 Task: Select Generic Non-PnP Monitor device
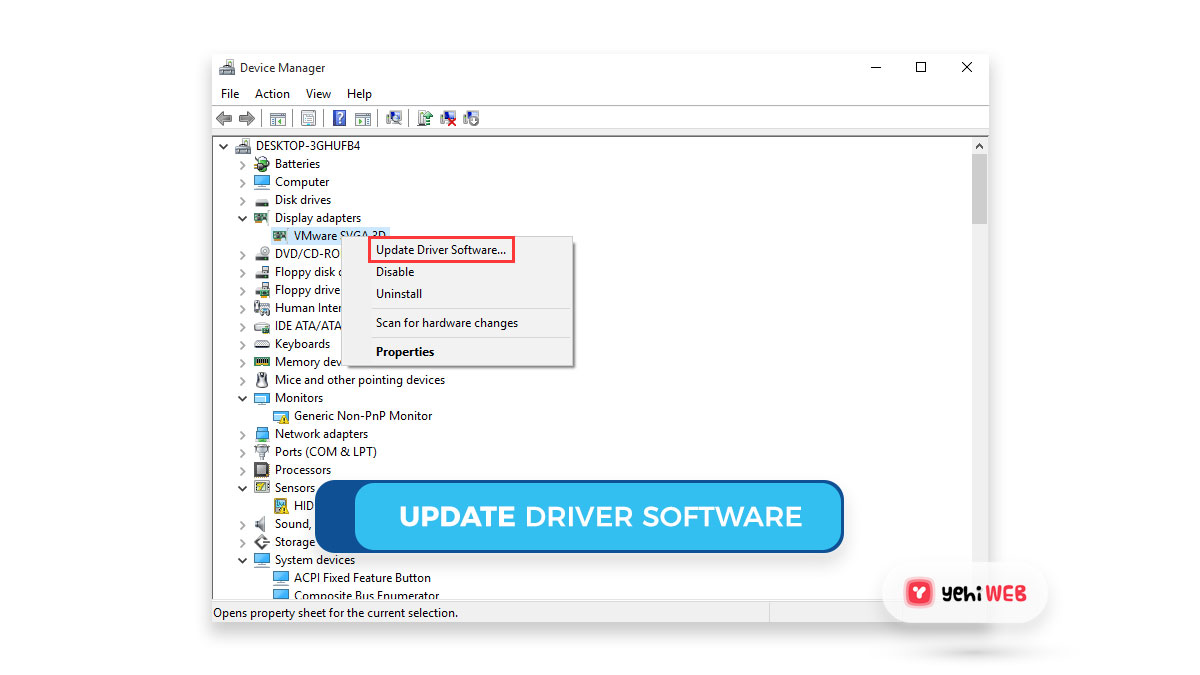pos(363,416)
